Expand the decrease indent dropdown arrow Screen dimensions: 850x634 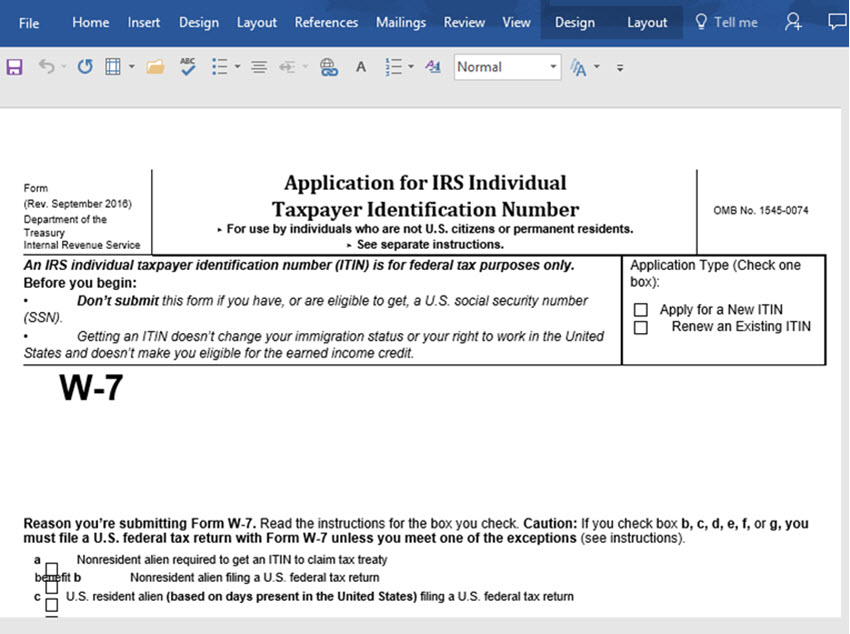(305, 67)
